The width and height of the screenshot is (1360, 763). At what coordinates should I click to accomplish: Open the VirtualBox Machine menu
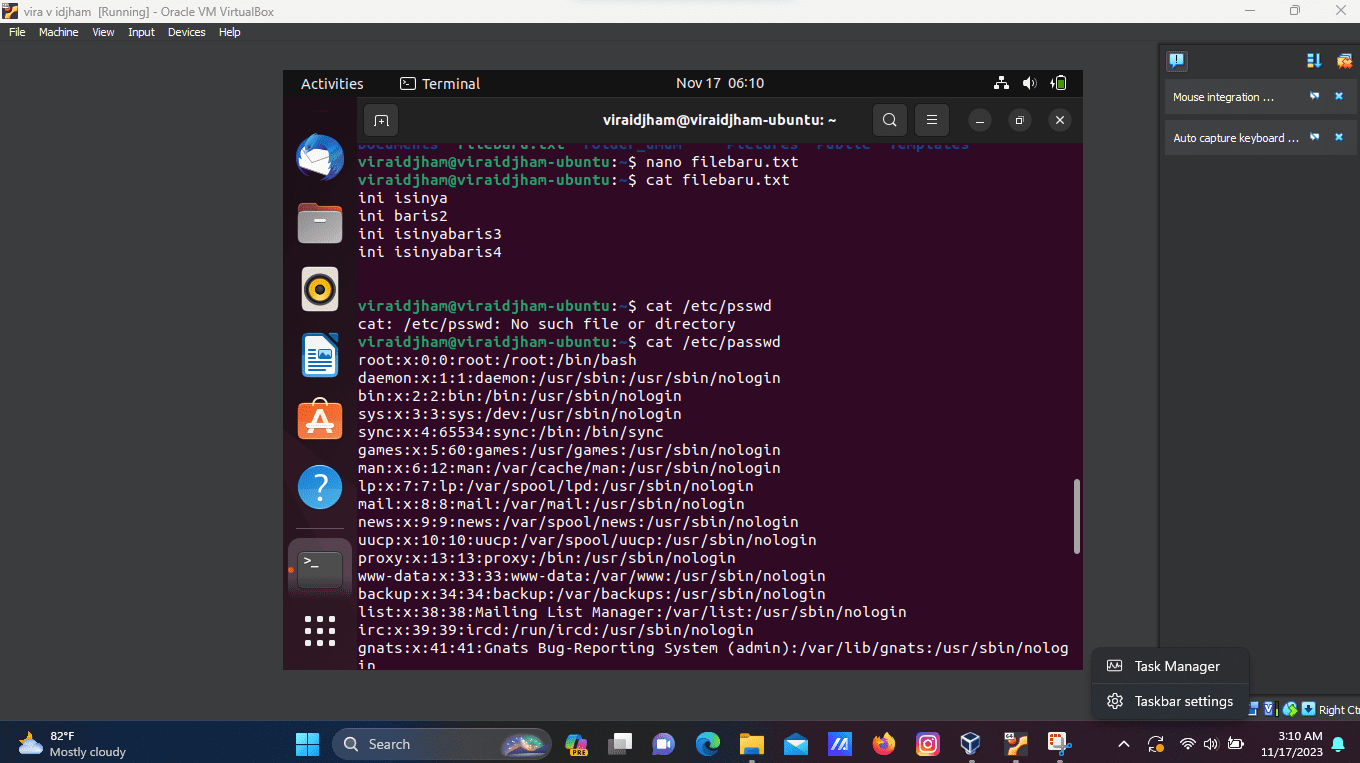(x=58, y=32)
